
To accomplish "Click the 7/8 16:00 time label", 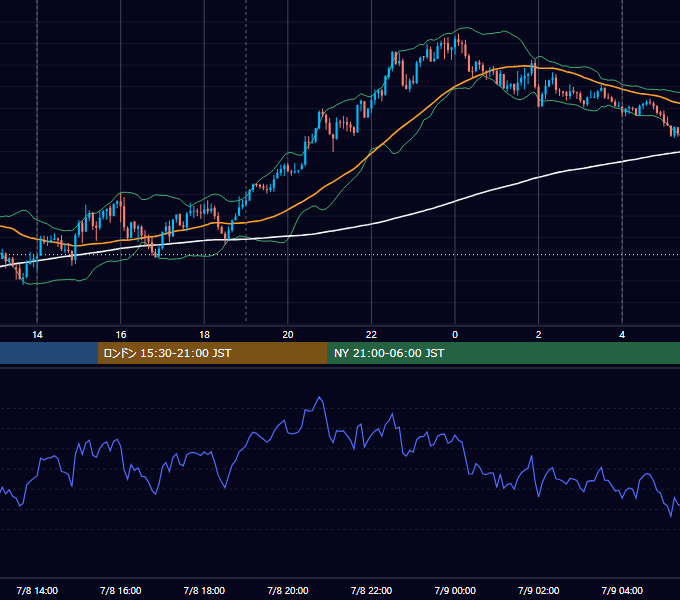I will click(x=121, y=590).
